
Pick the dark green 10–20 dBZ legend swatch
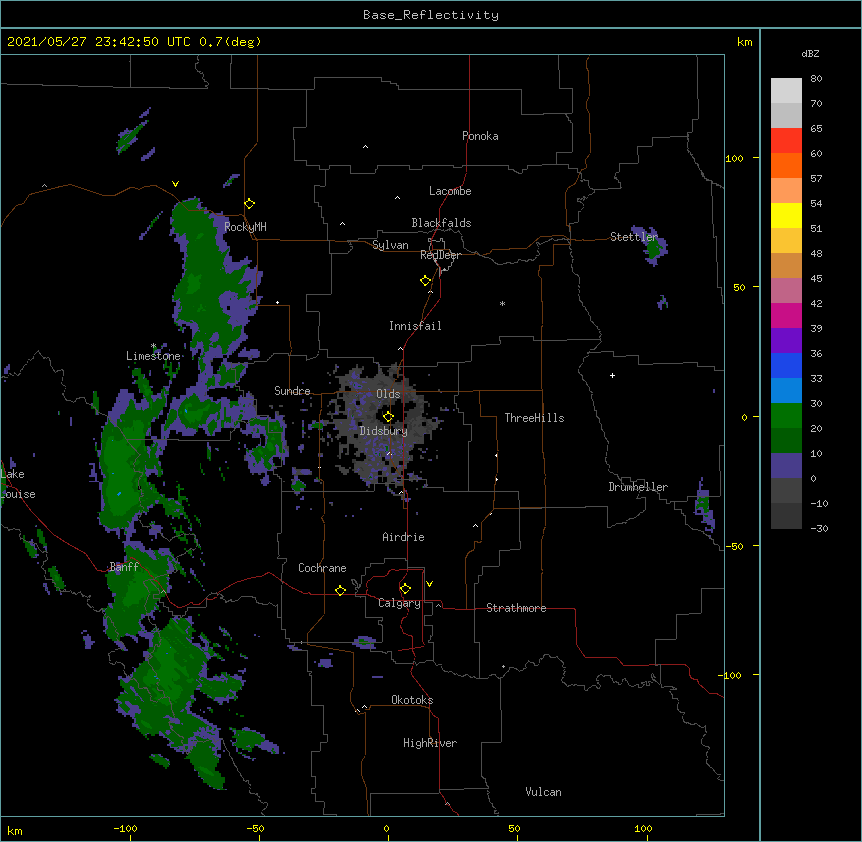pyautogui.click(x=786, y=441)
